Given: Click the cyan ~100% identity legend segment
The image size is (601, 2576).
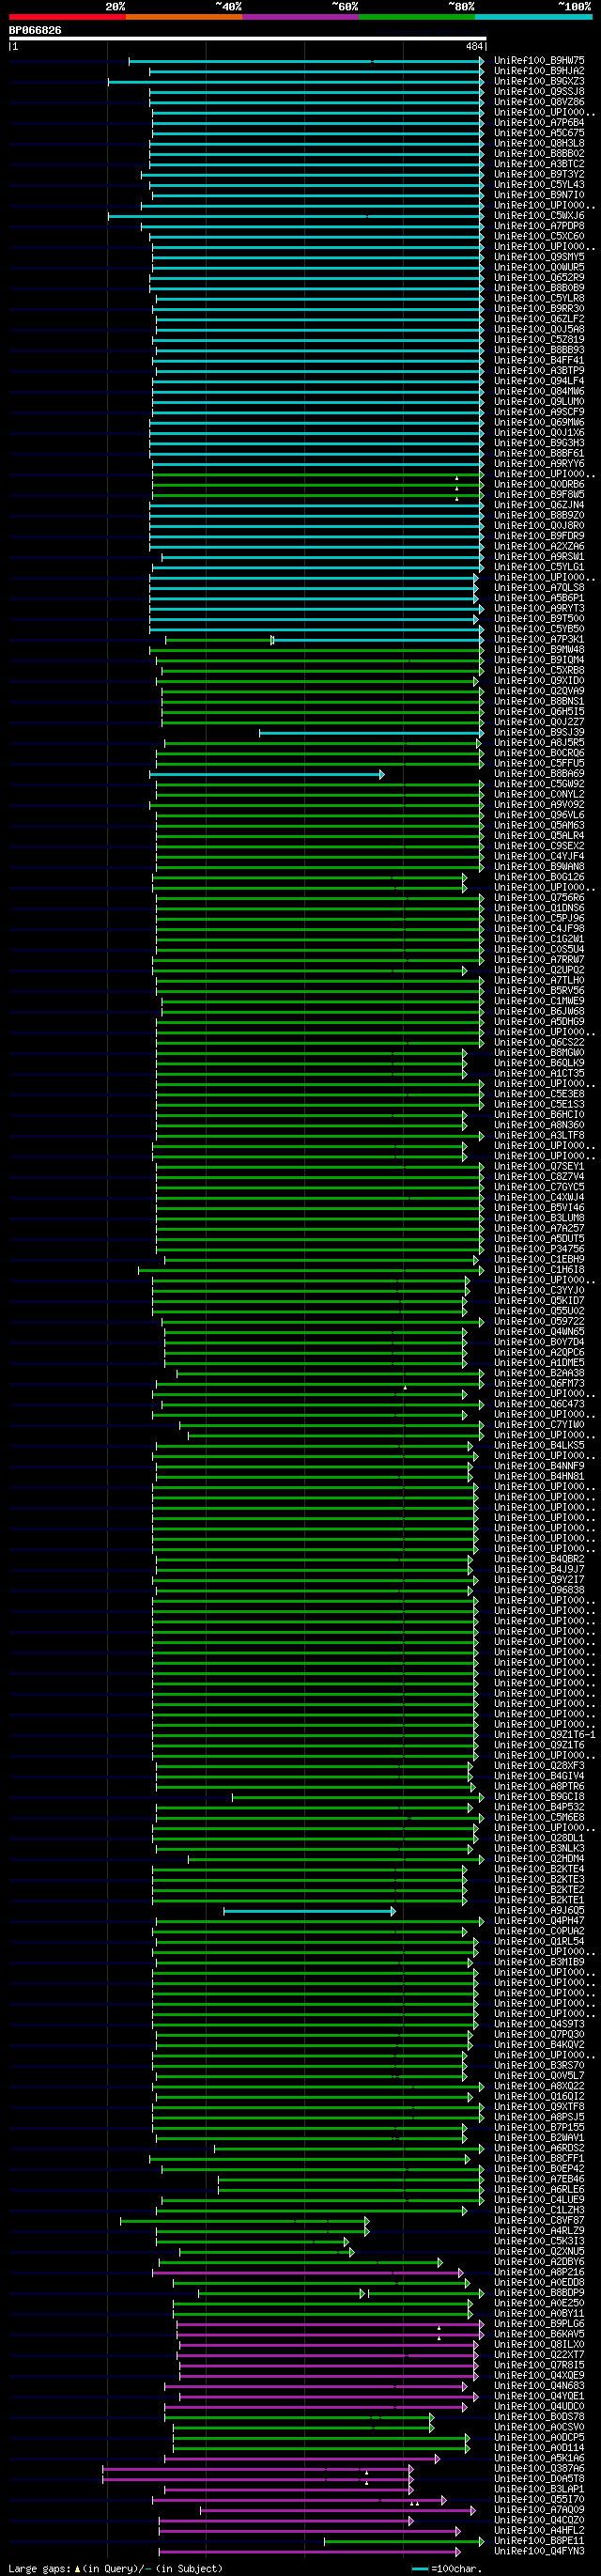Looking at the screenshot, I should (x=533, y=17).
